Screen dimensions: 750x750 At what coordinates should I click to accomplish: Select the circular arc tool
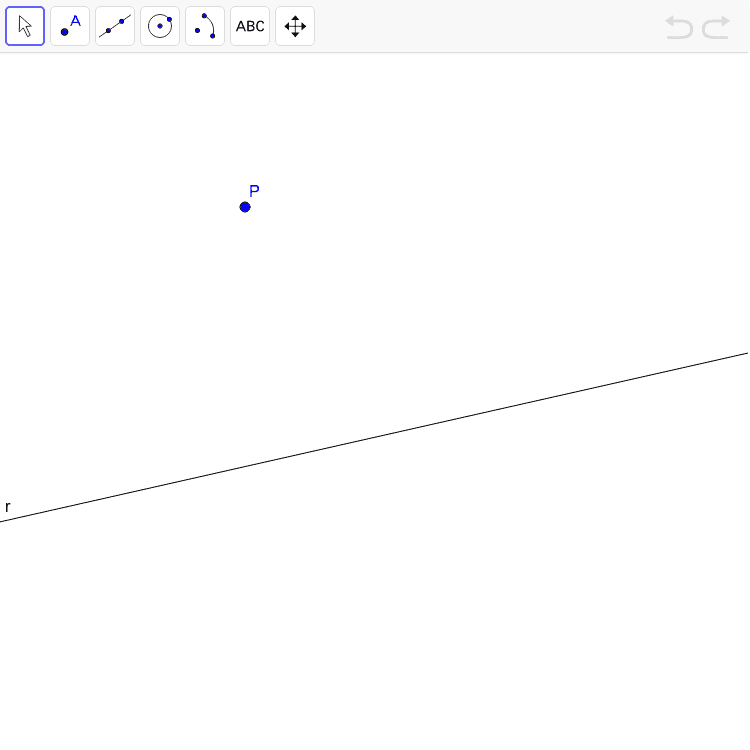pyautogui.click(x=205, y=26)
